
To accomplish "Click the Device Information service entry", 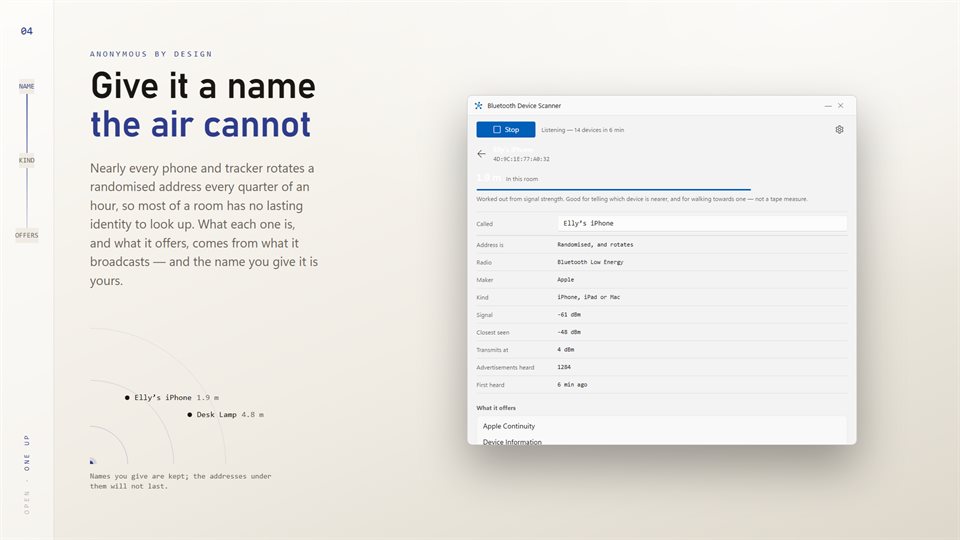I will coord(662,441).
